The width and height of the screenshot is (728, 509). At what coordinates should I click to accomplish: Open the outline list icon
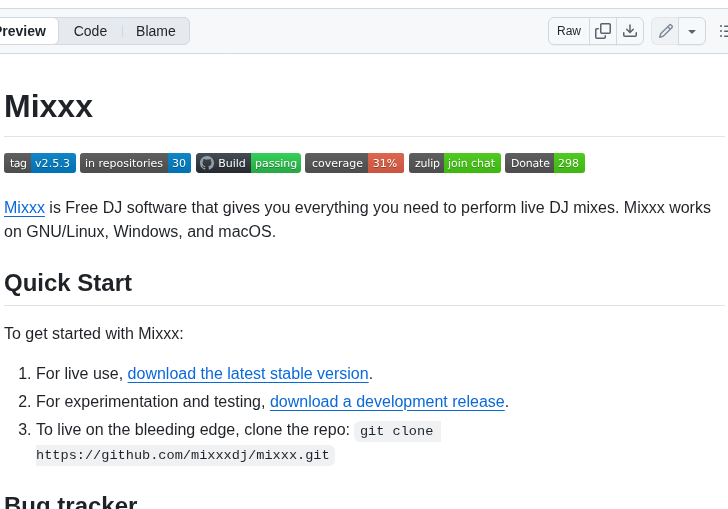point(723,31)
